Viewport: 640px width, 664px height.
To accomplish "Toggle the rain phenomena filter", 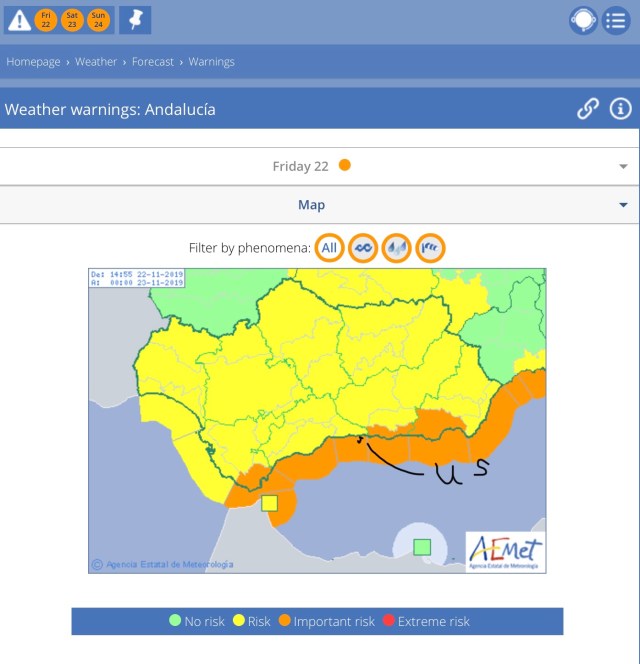I will tap(396, 248).
